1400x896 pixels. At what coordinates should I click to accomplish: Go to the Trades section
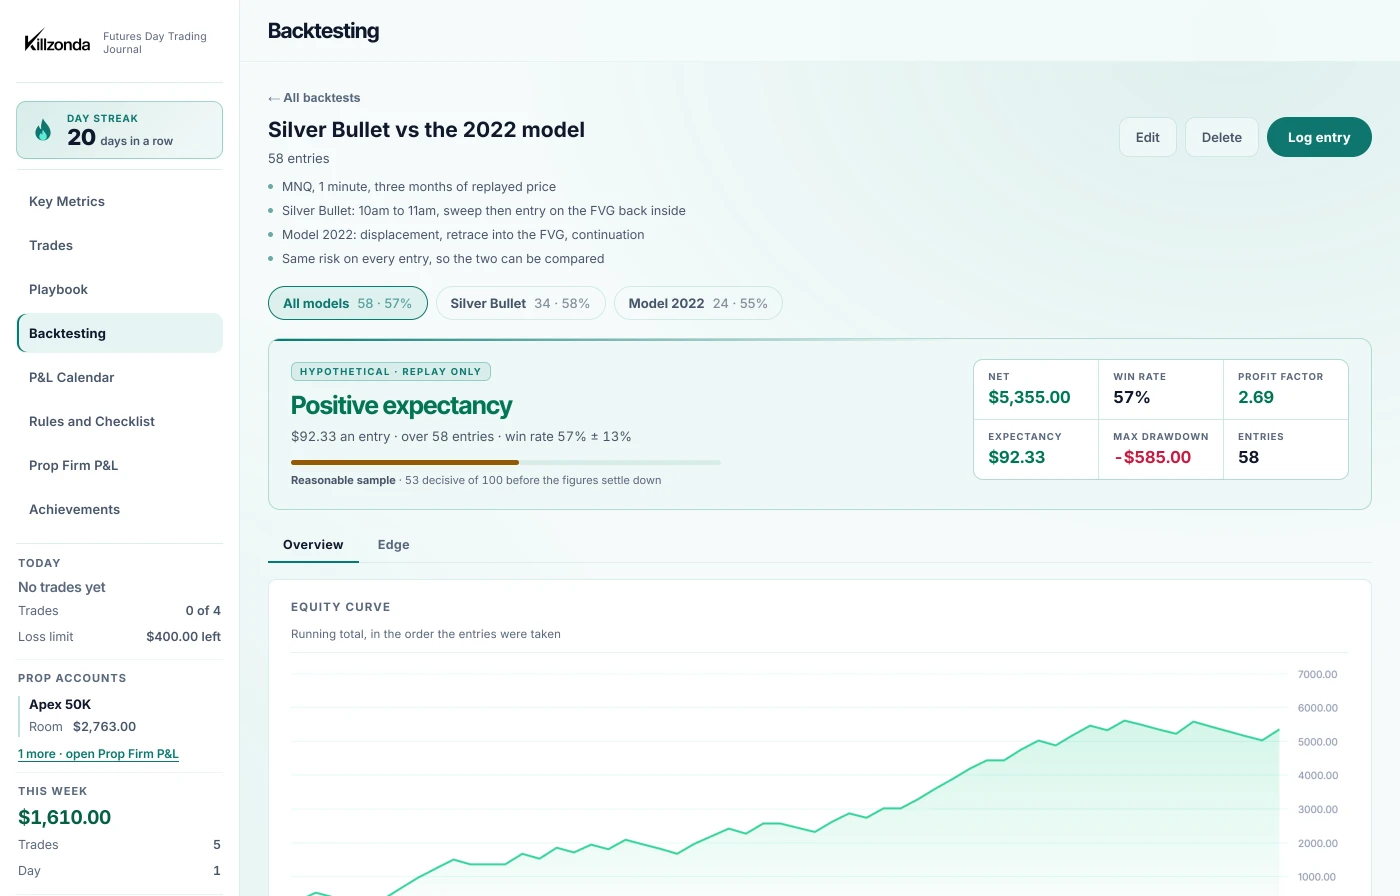pyautogui.click(x=120, y=245)
